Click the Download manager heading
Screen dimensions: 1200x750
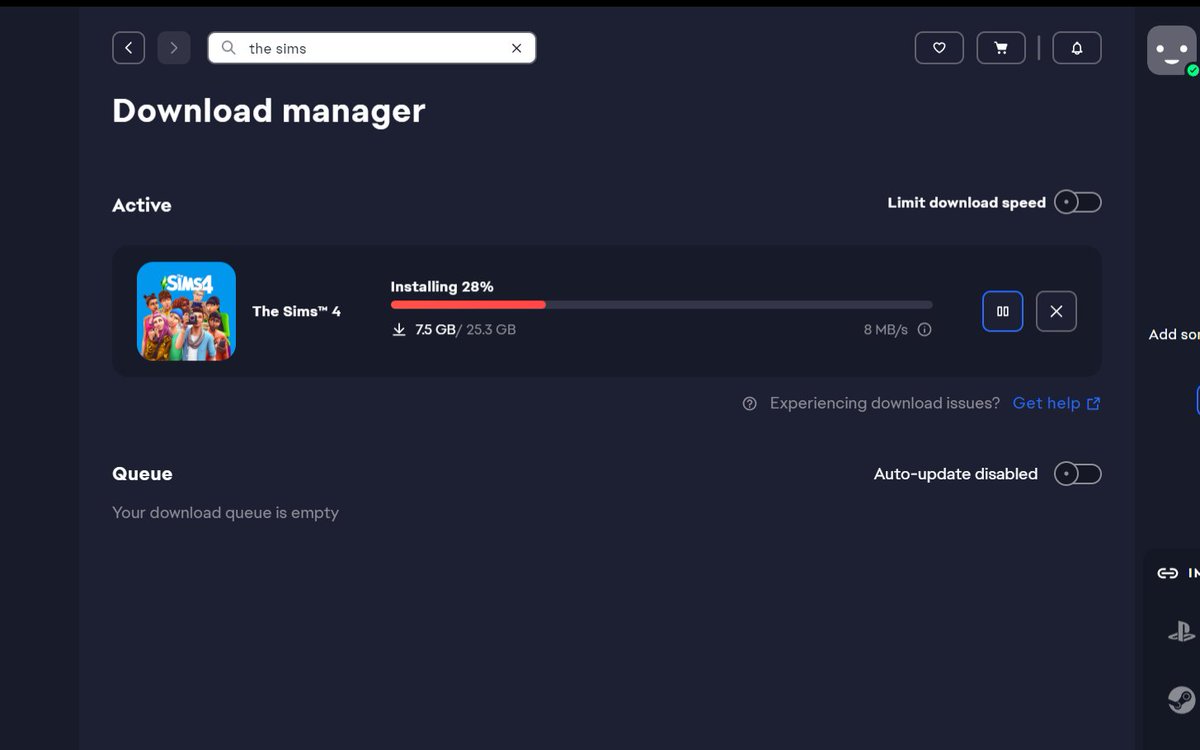269,110
